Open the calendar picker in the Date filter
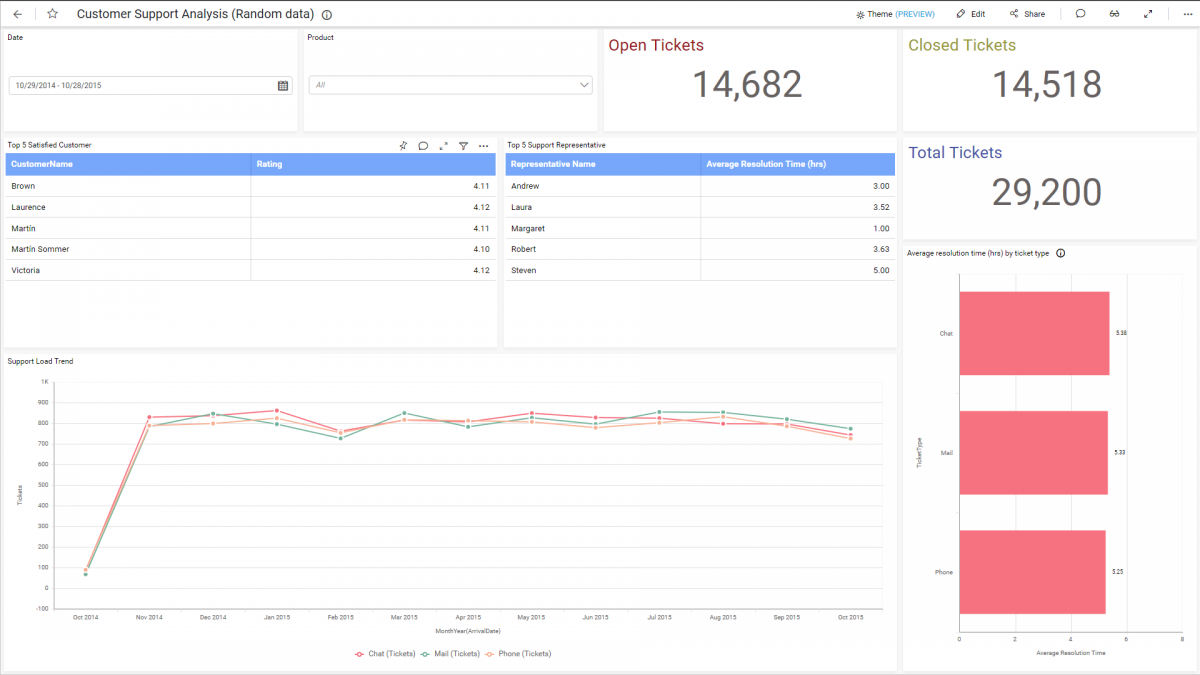Image resolution: width=1200 pixels, height=675 pixels. [x=283, y=85]
